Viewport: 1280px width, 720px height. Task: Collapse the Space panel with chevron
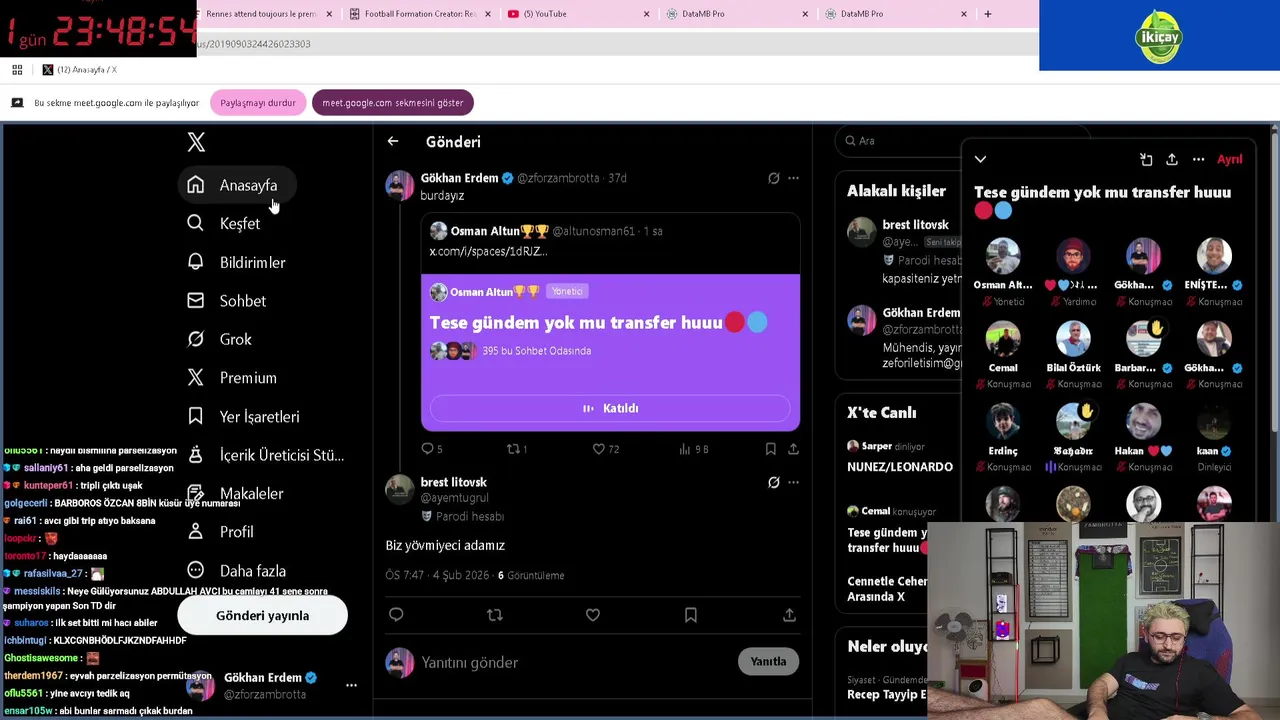980,159
